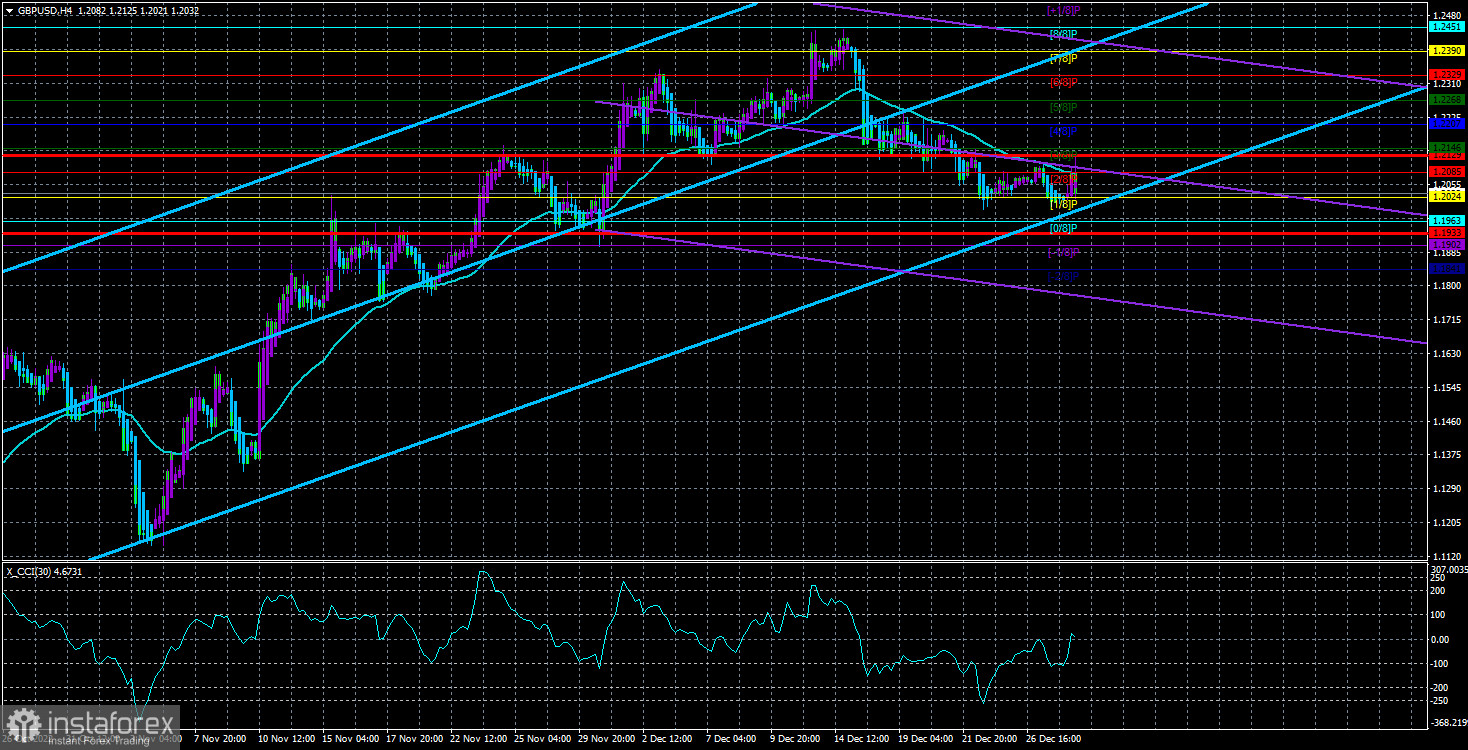Click the cyan 1.1963 price tag
1468x750 pixels.
(1447, 220)
